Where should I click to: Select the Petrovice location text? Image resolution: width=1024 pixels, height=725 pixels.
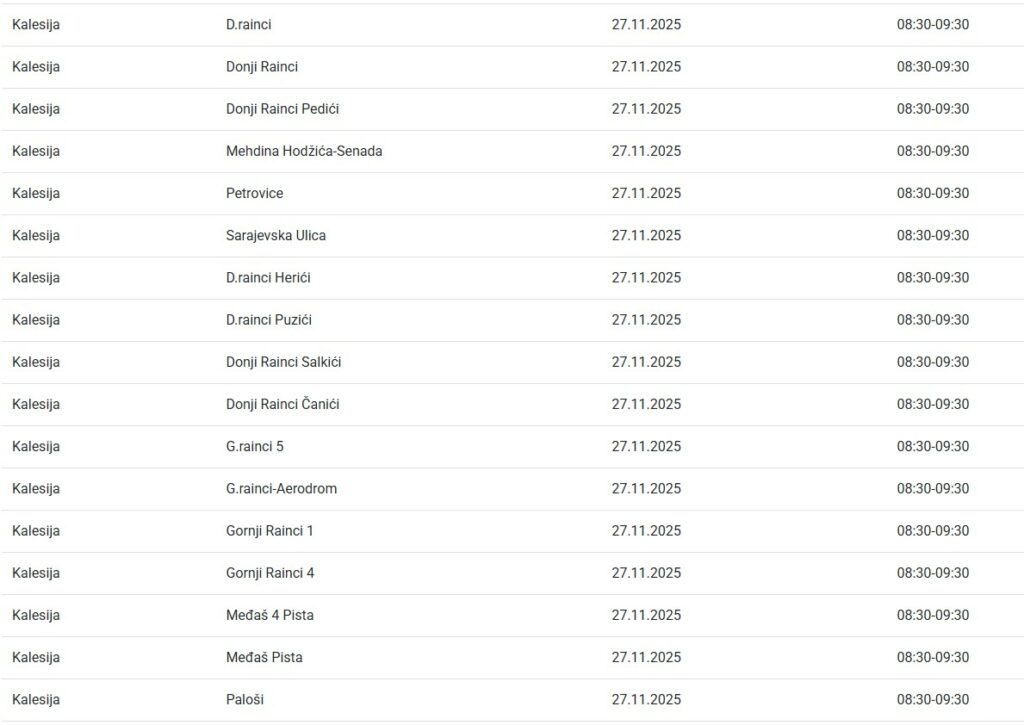(254, 193)
